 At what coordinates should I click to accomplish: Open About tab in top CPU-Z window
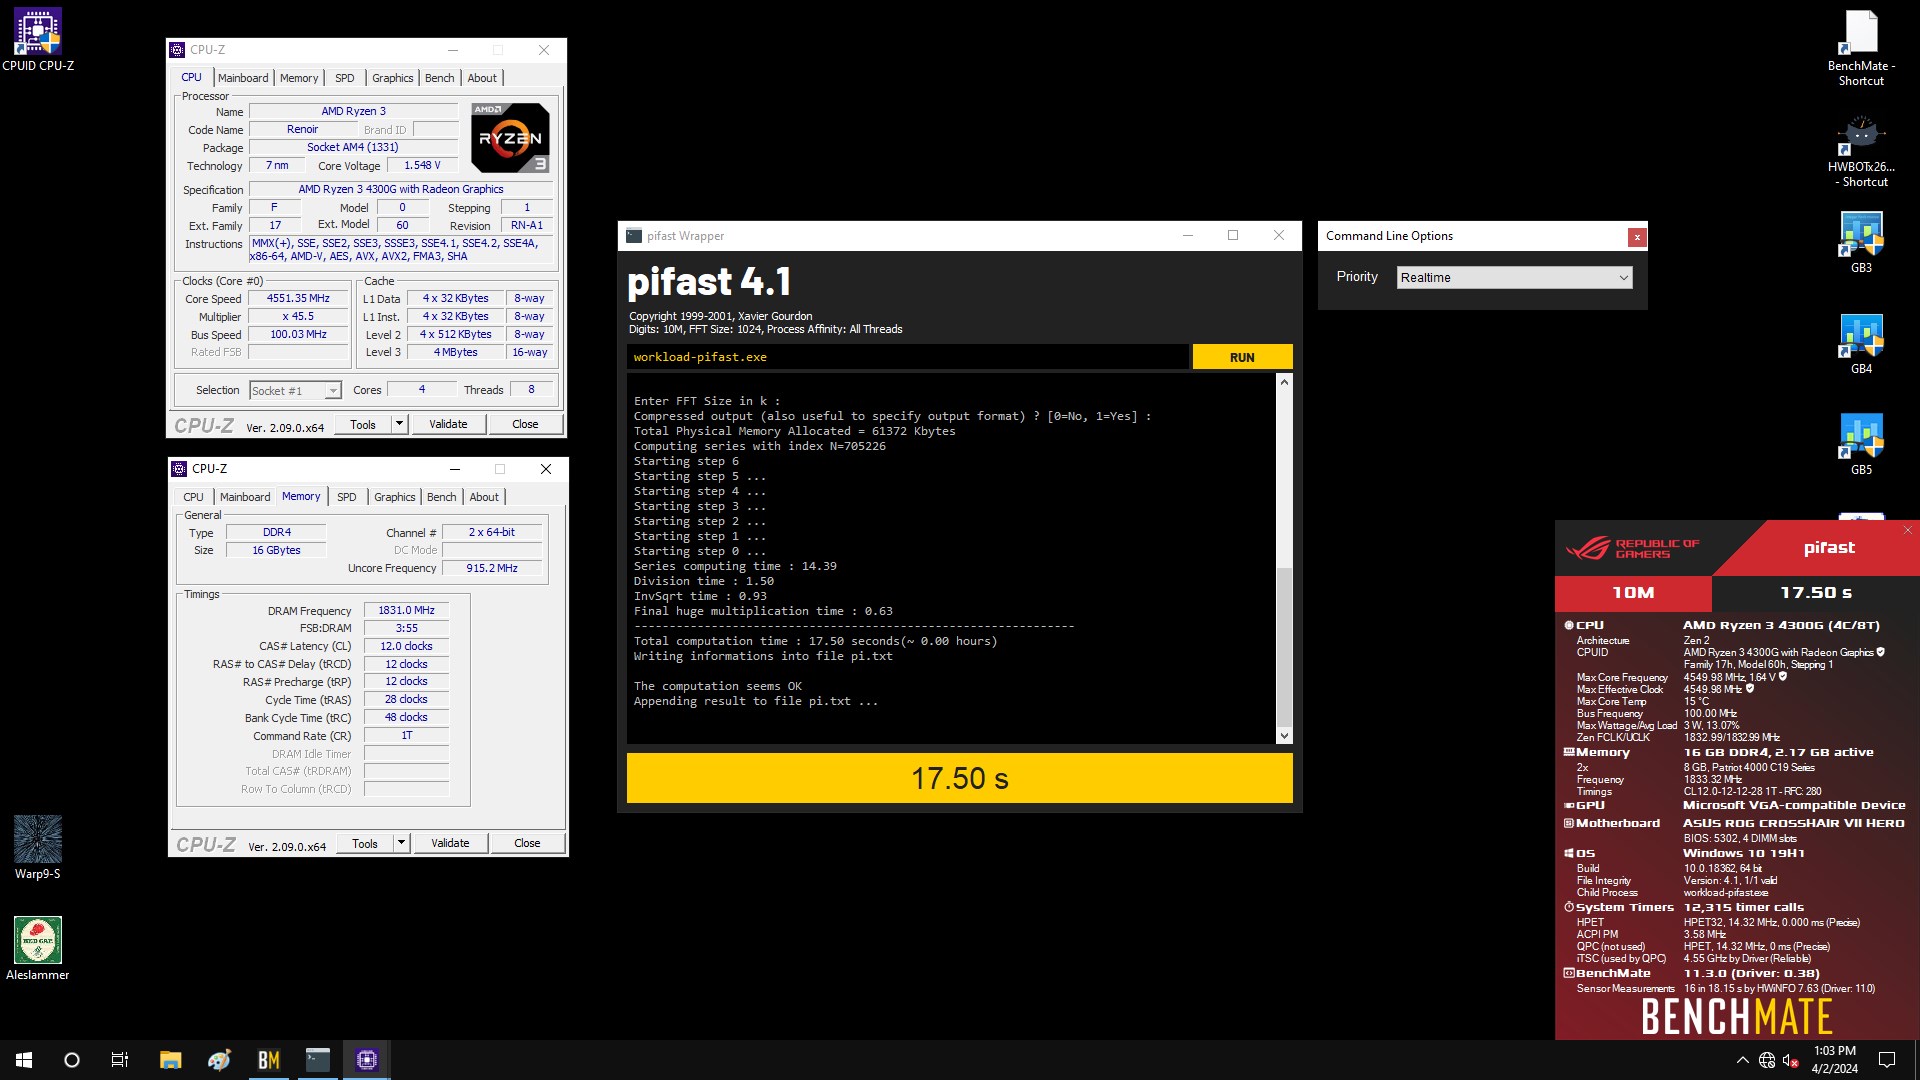point(482,78)
